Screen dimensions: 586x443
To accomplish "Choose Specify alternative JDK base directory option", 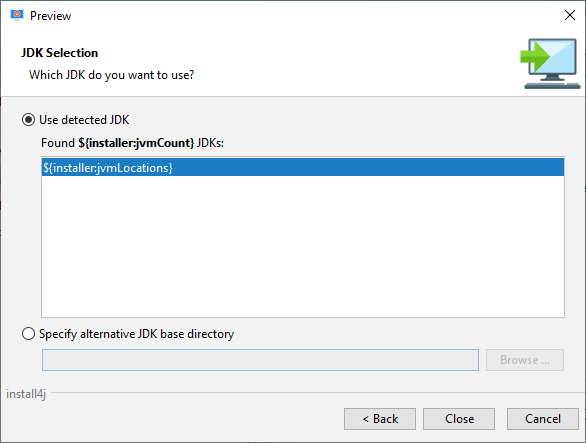I will 28,334.
